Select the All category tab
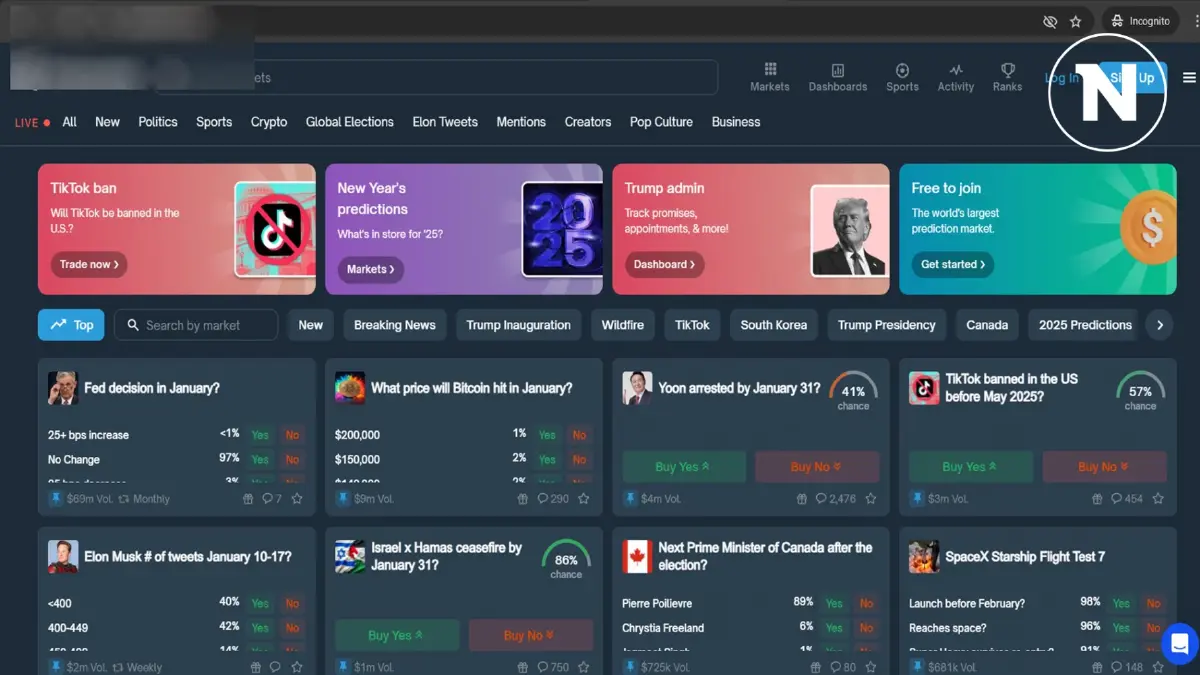 tap(69, 122)
